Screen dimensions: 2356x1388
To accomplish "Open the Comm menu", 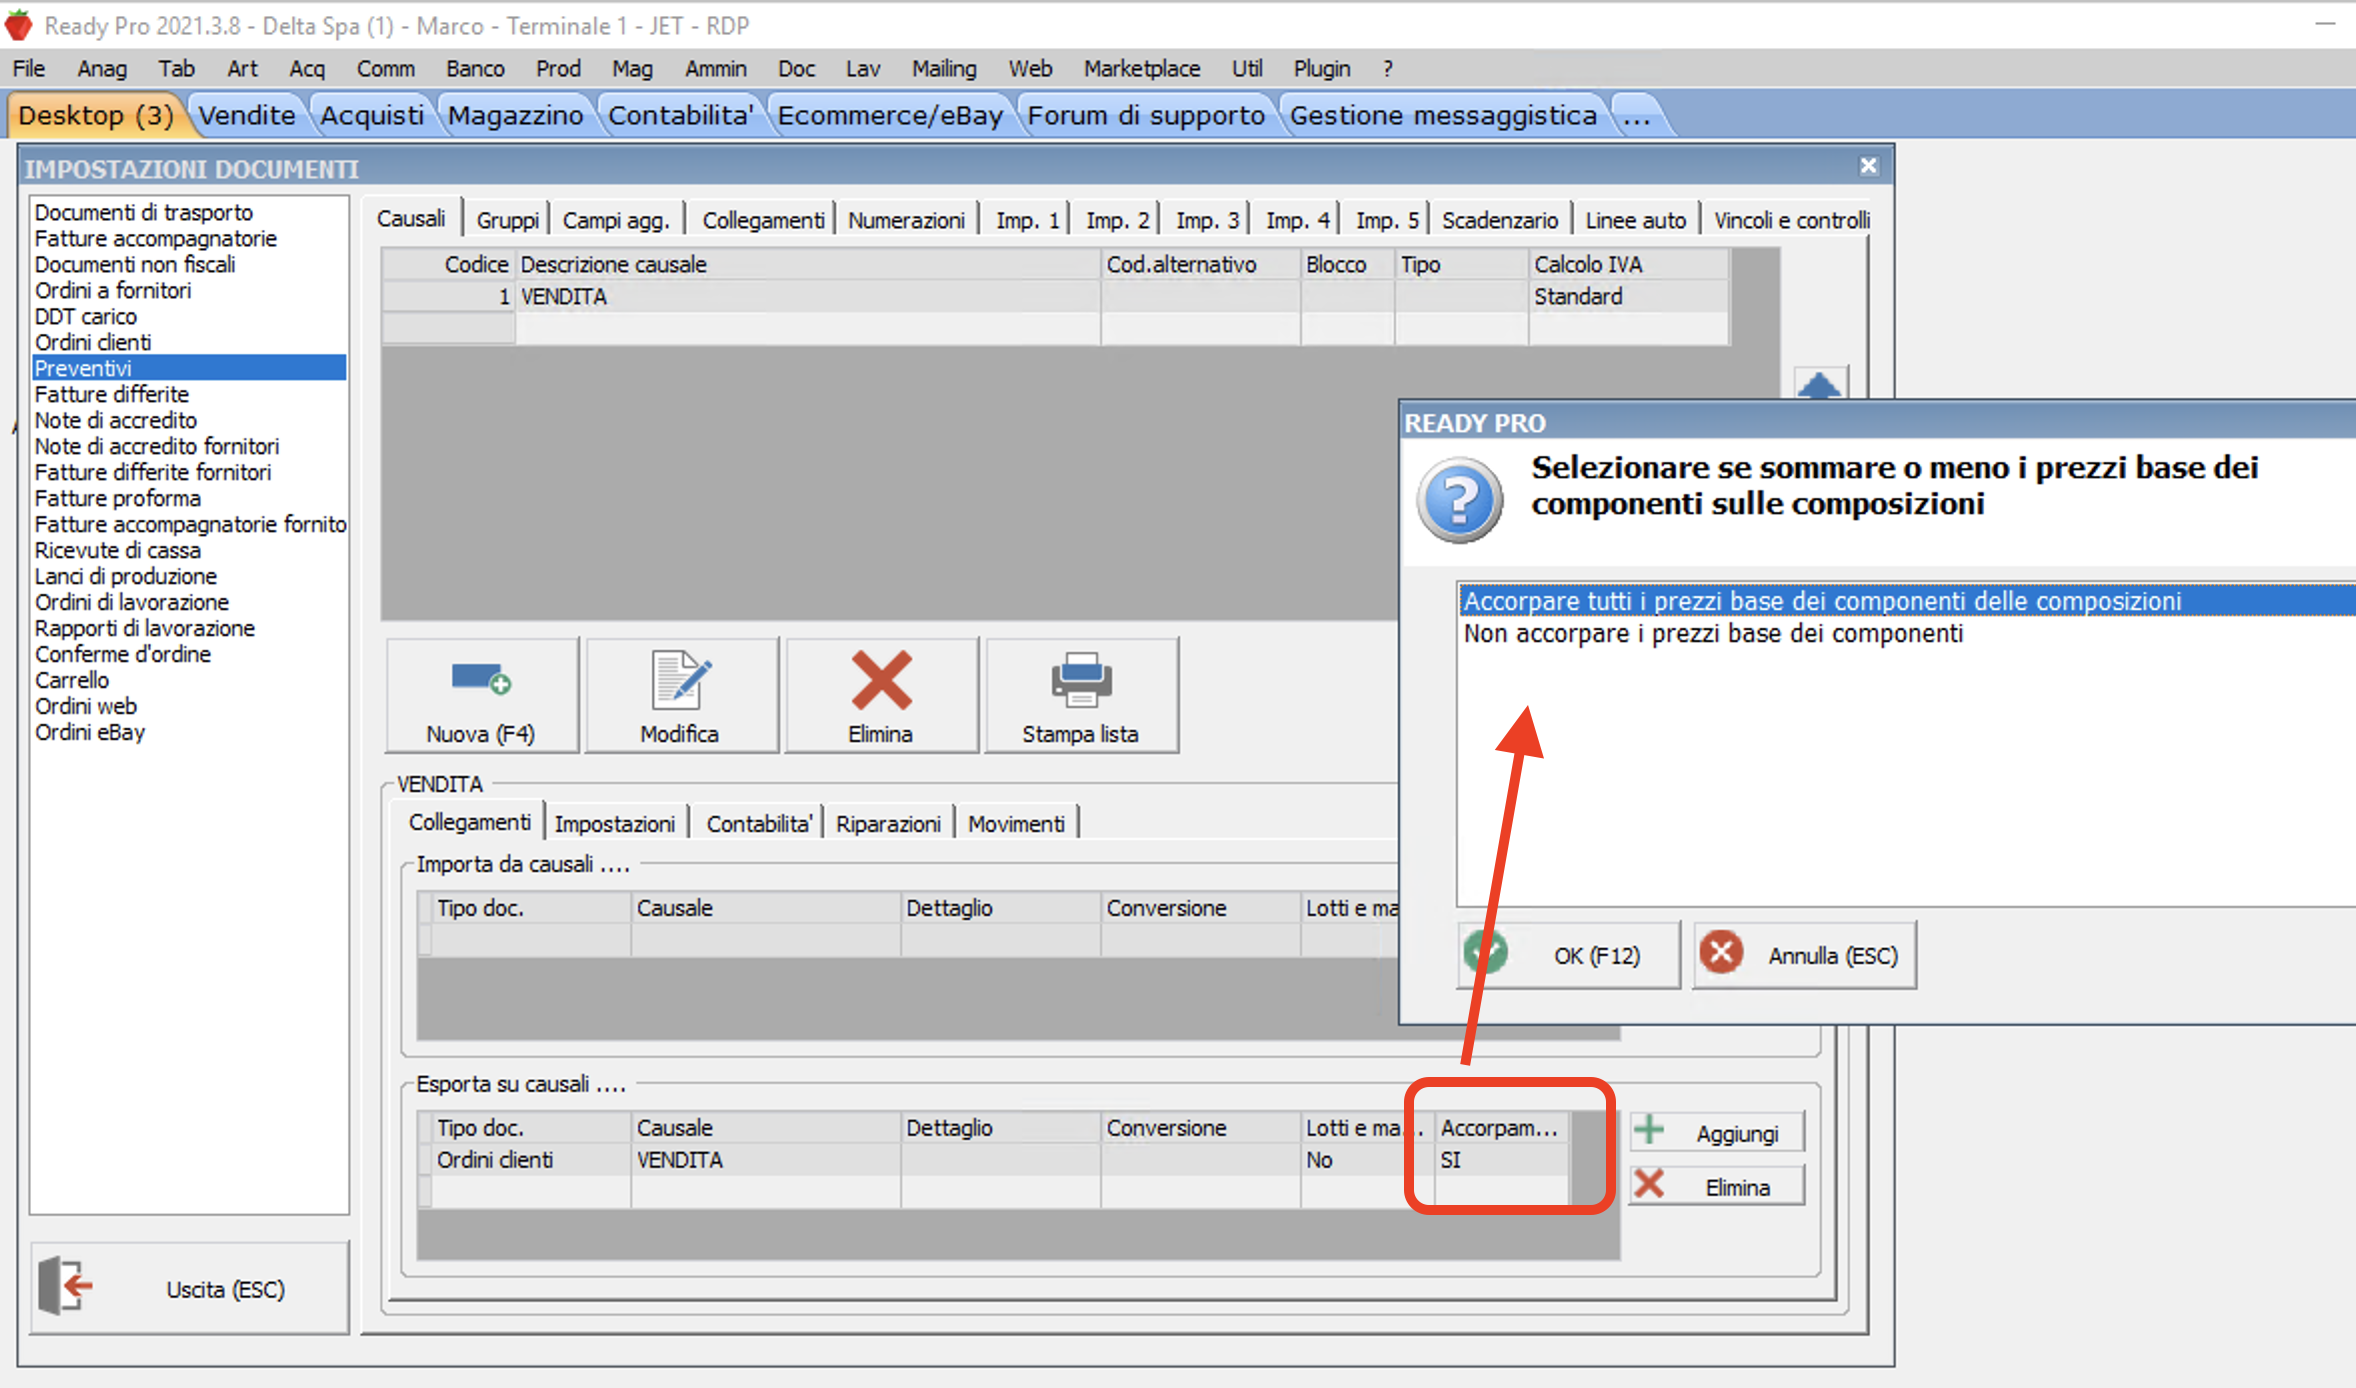I will 386,68.
